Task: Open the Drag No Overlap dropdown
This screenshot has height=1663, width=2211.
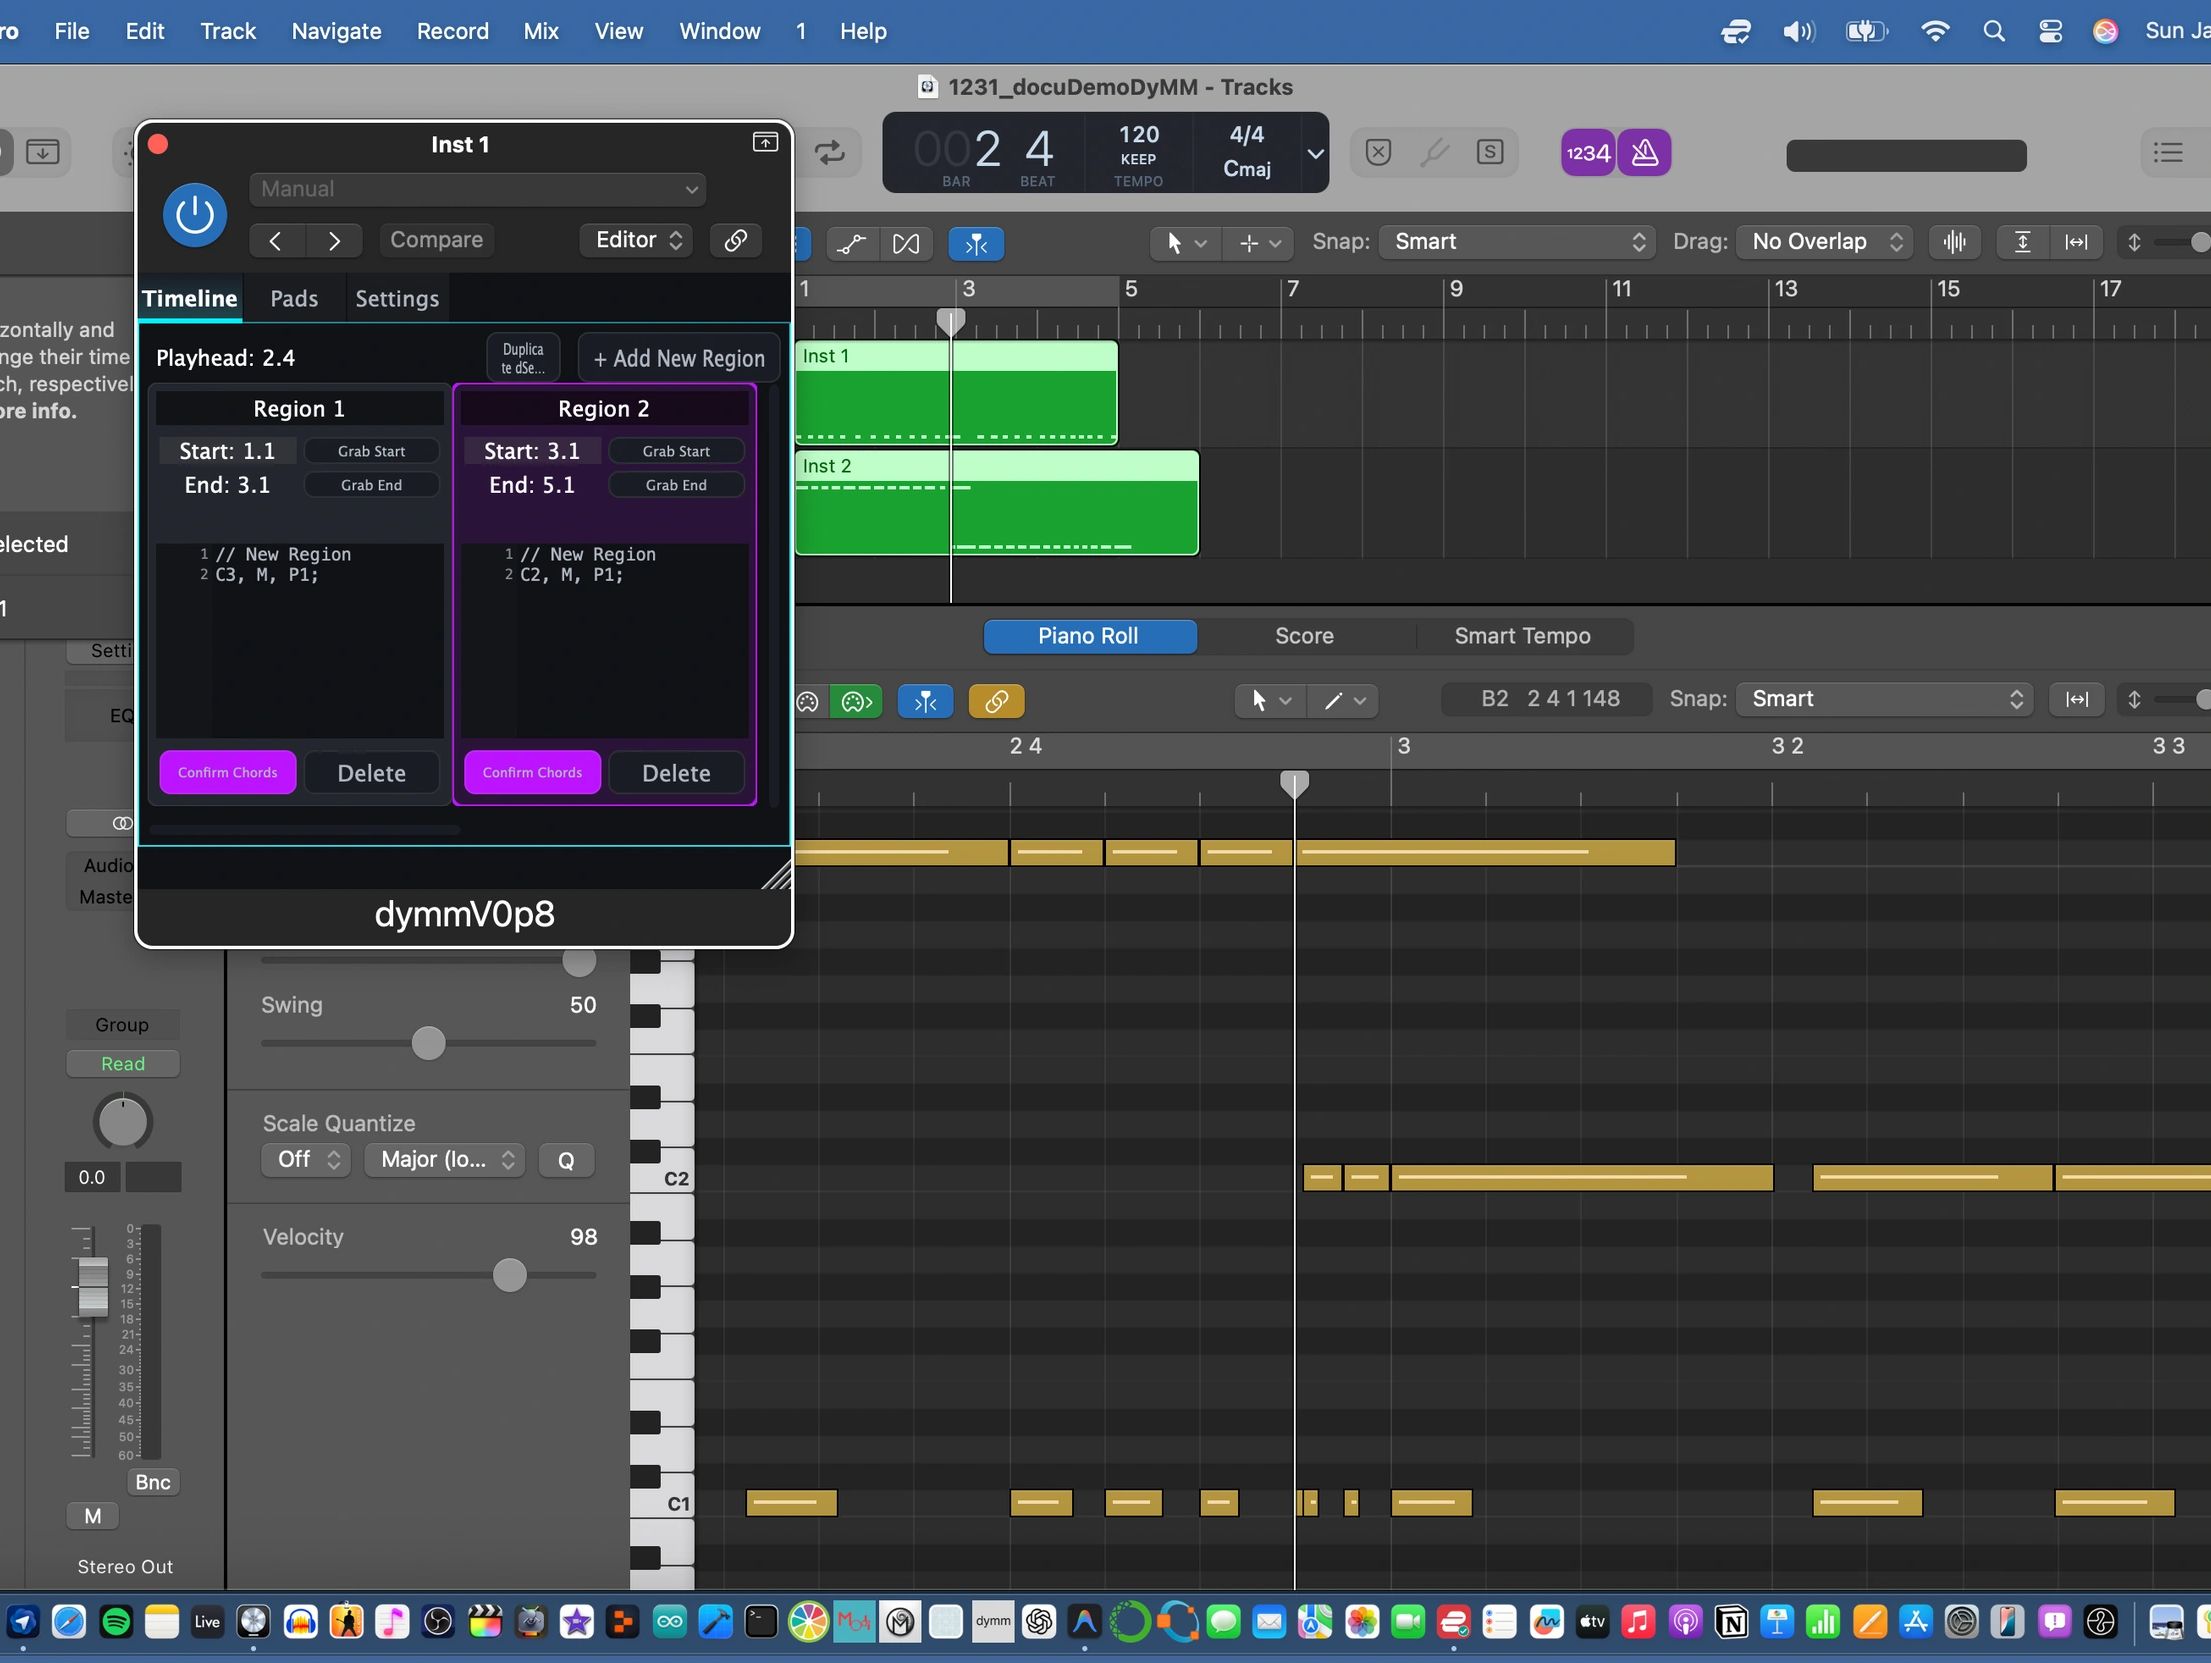Action: pos(1825,242)
